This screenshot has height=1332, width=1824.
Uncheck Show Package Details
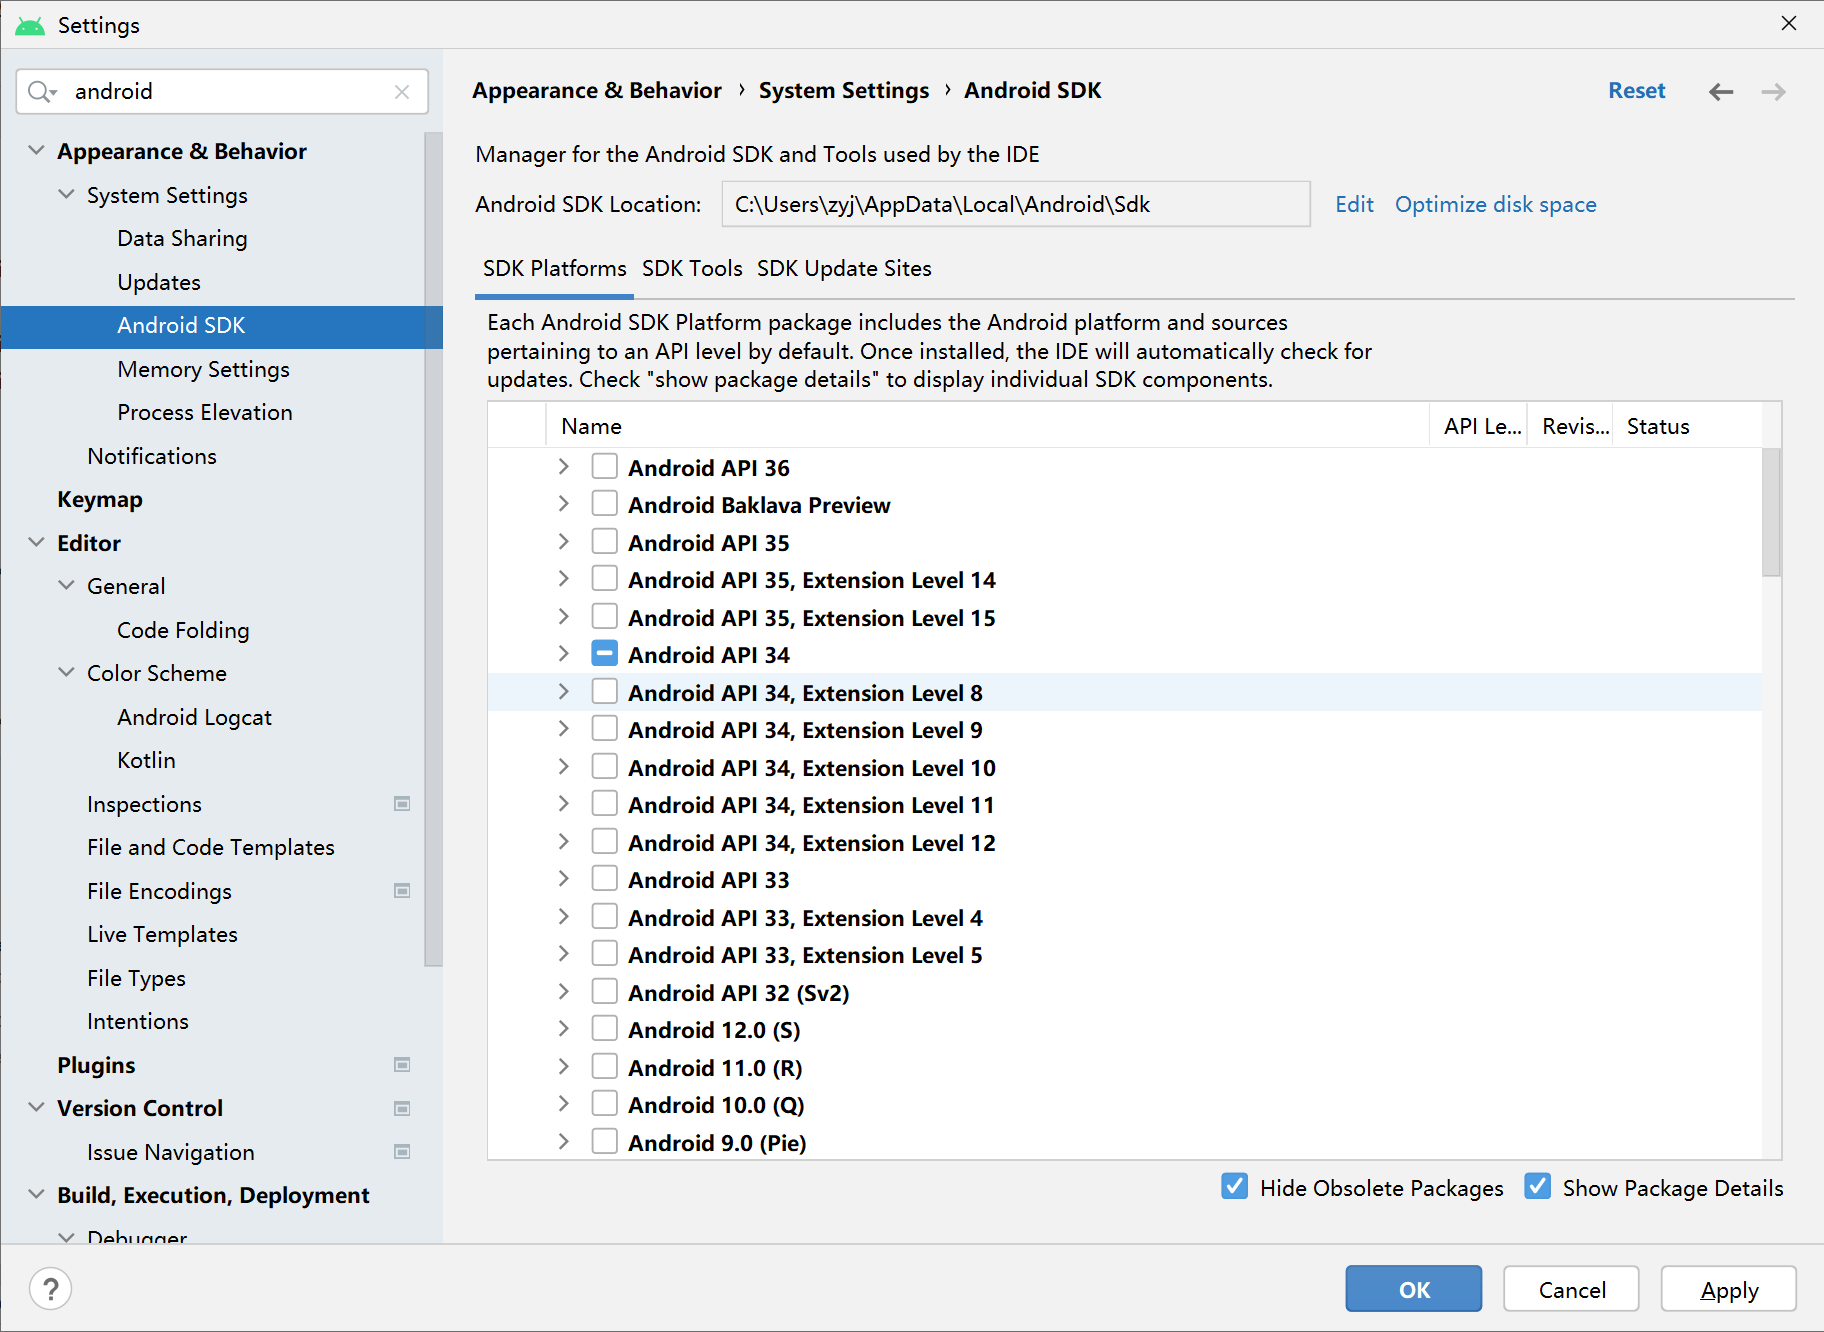[1538, 1187]
